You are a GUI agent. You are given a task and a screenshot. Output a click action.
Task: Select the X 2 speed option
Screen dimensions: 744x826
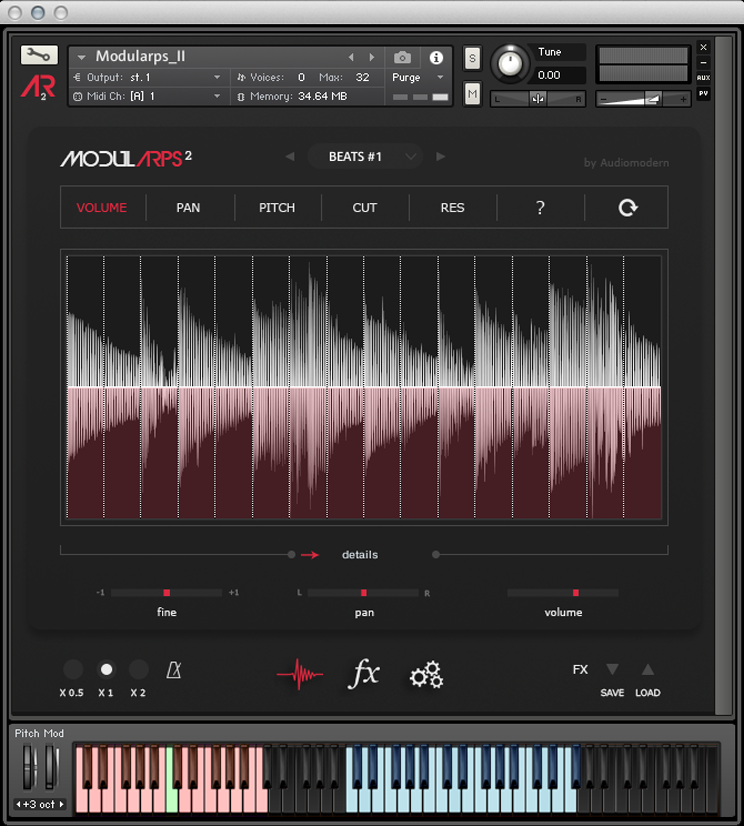click(x=138, y=670)
